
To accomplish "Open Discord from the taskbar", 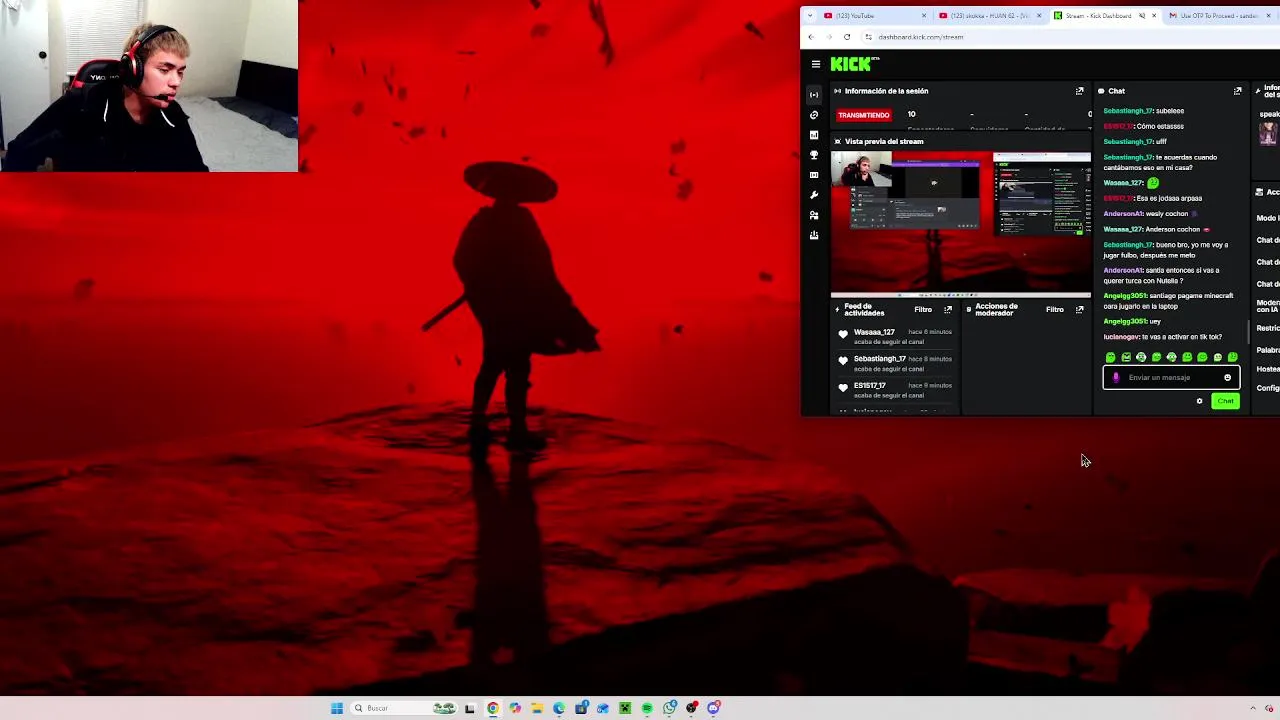I will point(713,708).
